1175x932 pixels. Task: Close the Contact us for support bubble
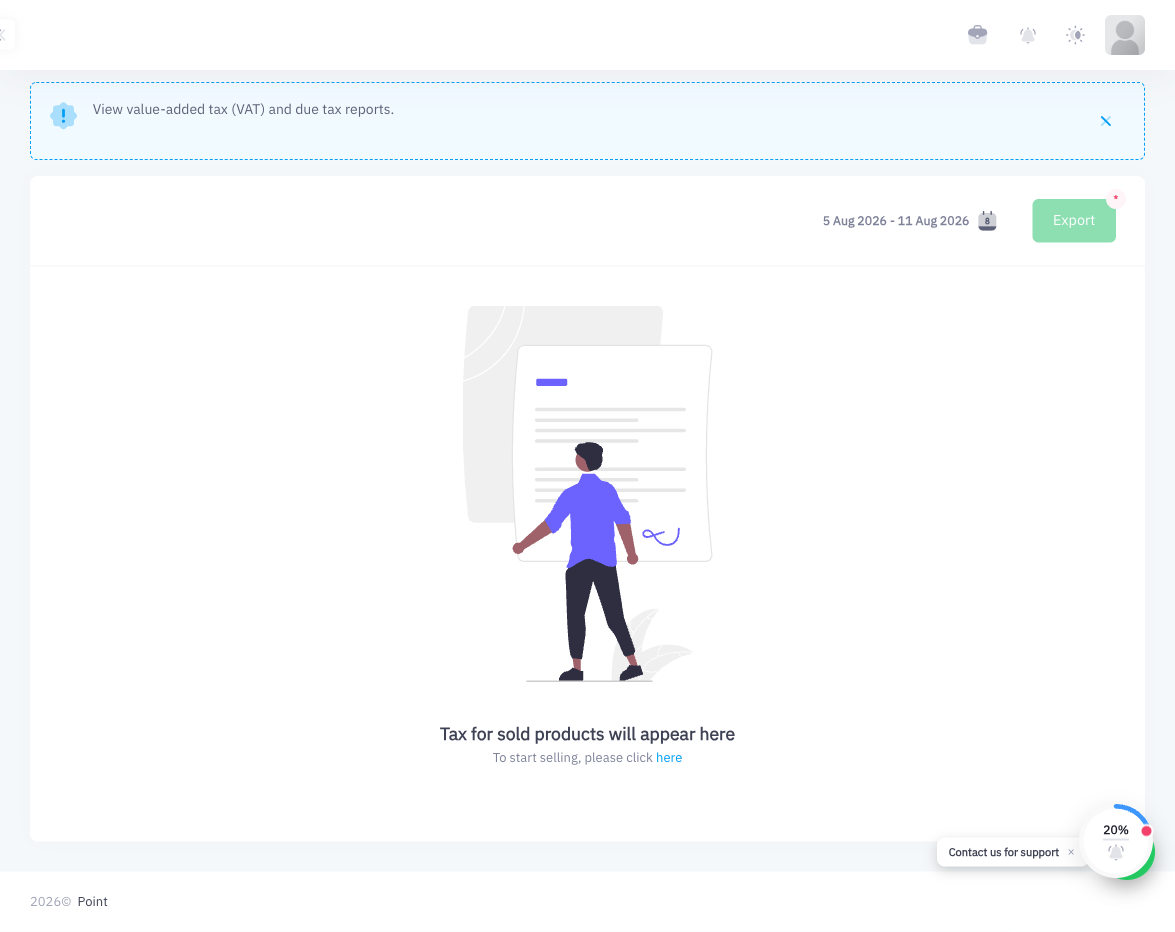click(1071, 853)
